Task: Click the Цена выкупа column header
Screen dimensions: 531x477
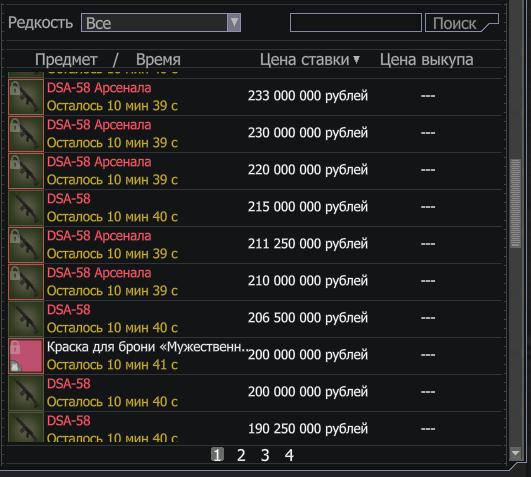Action: click(426, 60)
